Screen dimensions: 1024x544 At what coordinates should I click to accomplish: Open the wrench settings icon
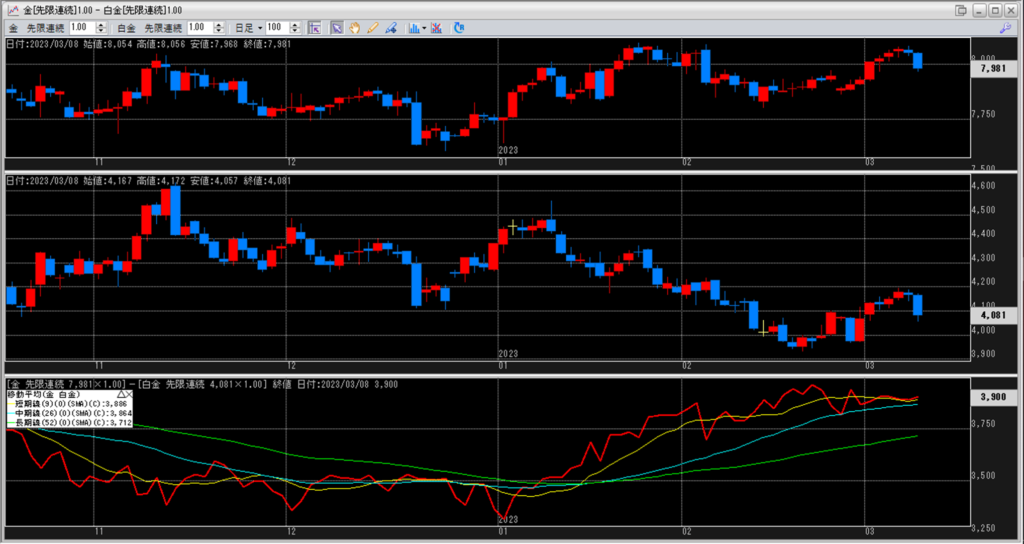click(x=1005, y=27)
